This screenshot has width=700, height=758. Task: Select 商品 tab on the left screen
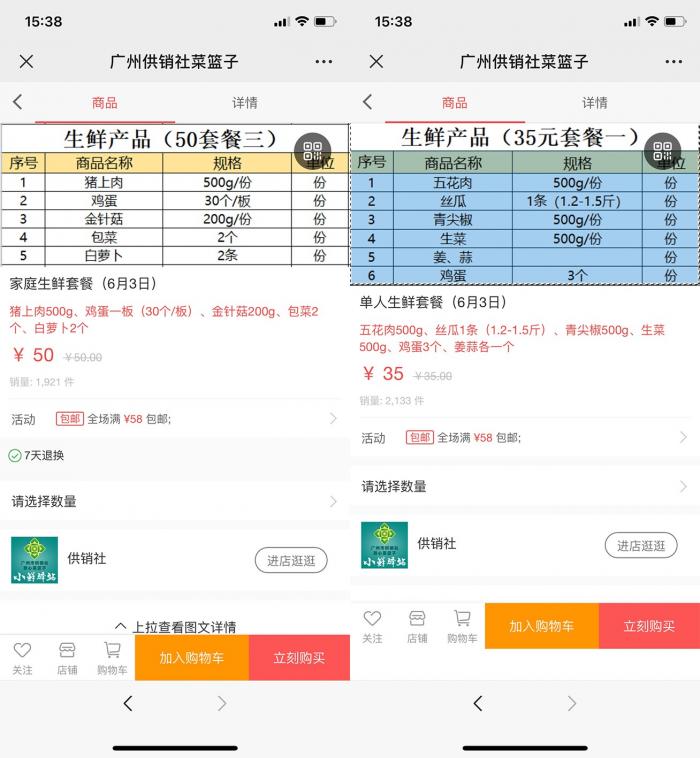tap(105, 103)
